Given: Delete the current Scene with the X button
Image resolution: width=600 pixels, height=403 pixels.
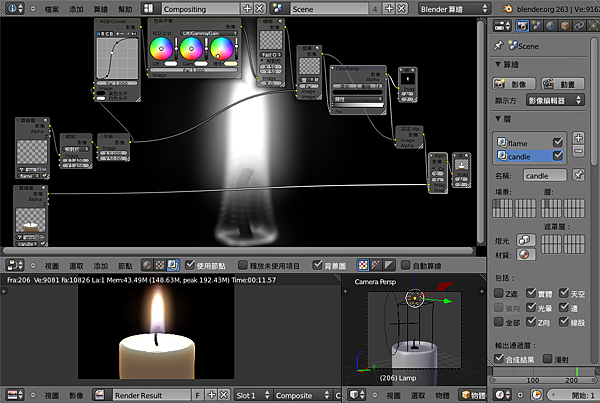Looking at the screenshot, I should [401, 8].
